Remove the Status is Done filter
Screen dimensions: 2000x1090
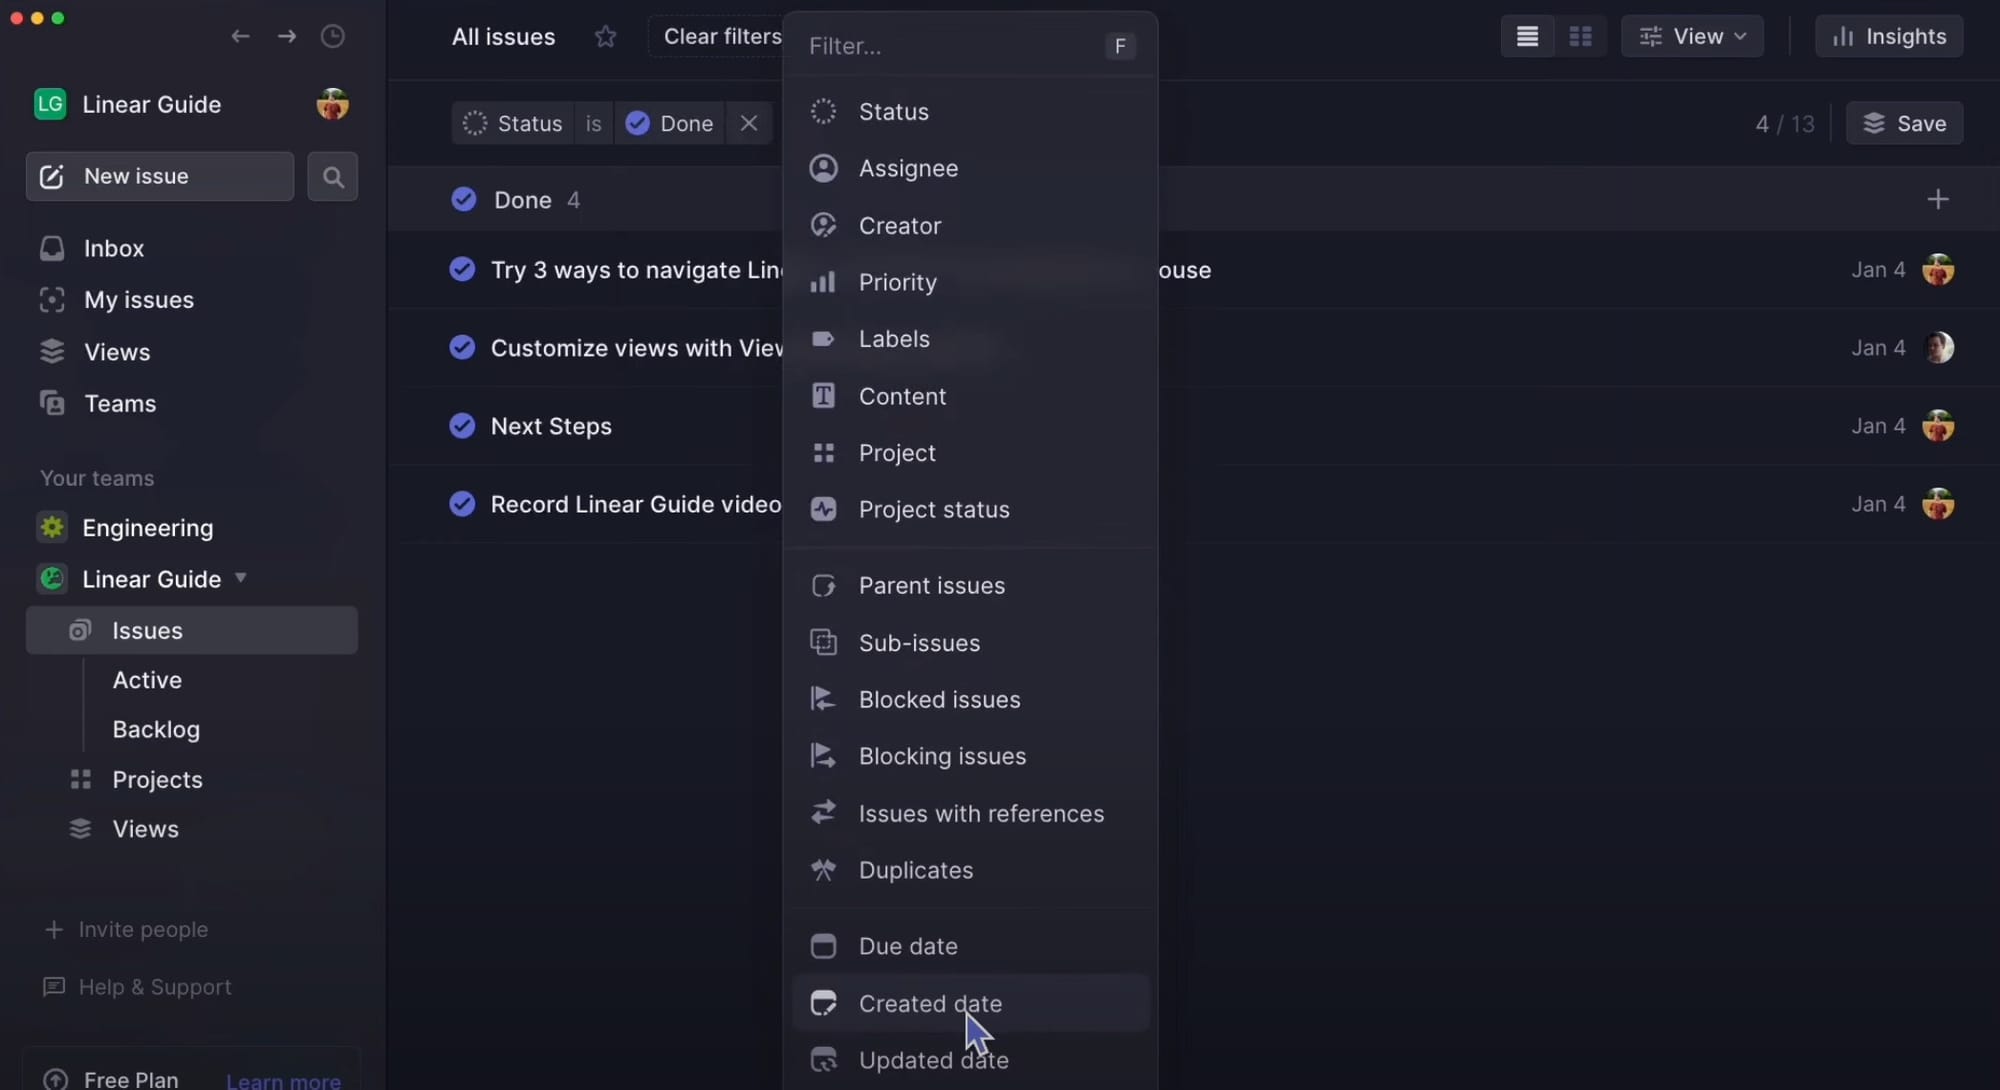click(x=749, y=123)
